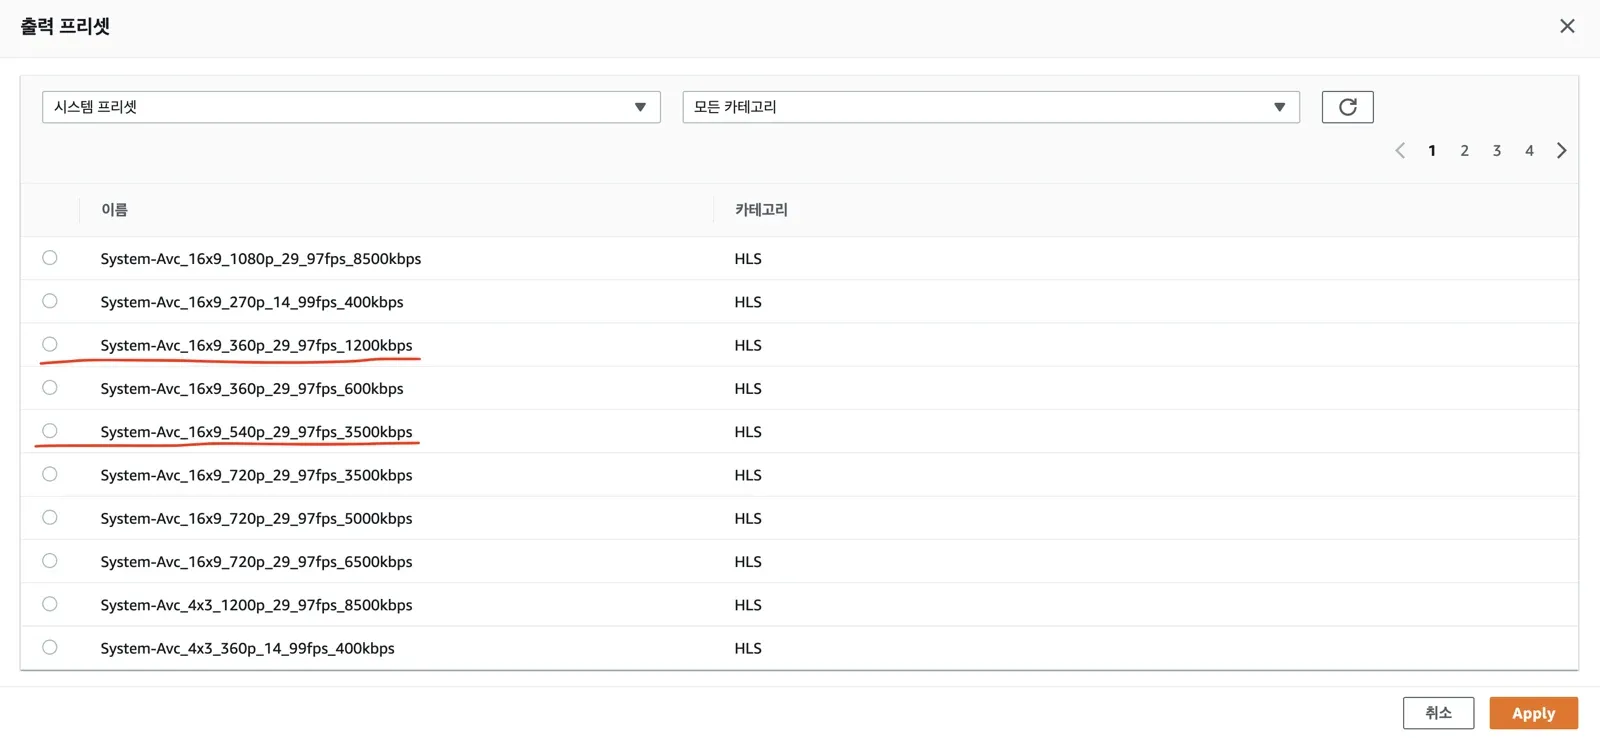Open the 모든 카테고리 dropdown
The height and width of the screenshot is (738, 1600).
991,107
